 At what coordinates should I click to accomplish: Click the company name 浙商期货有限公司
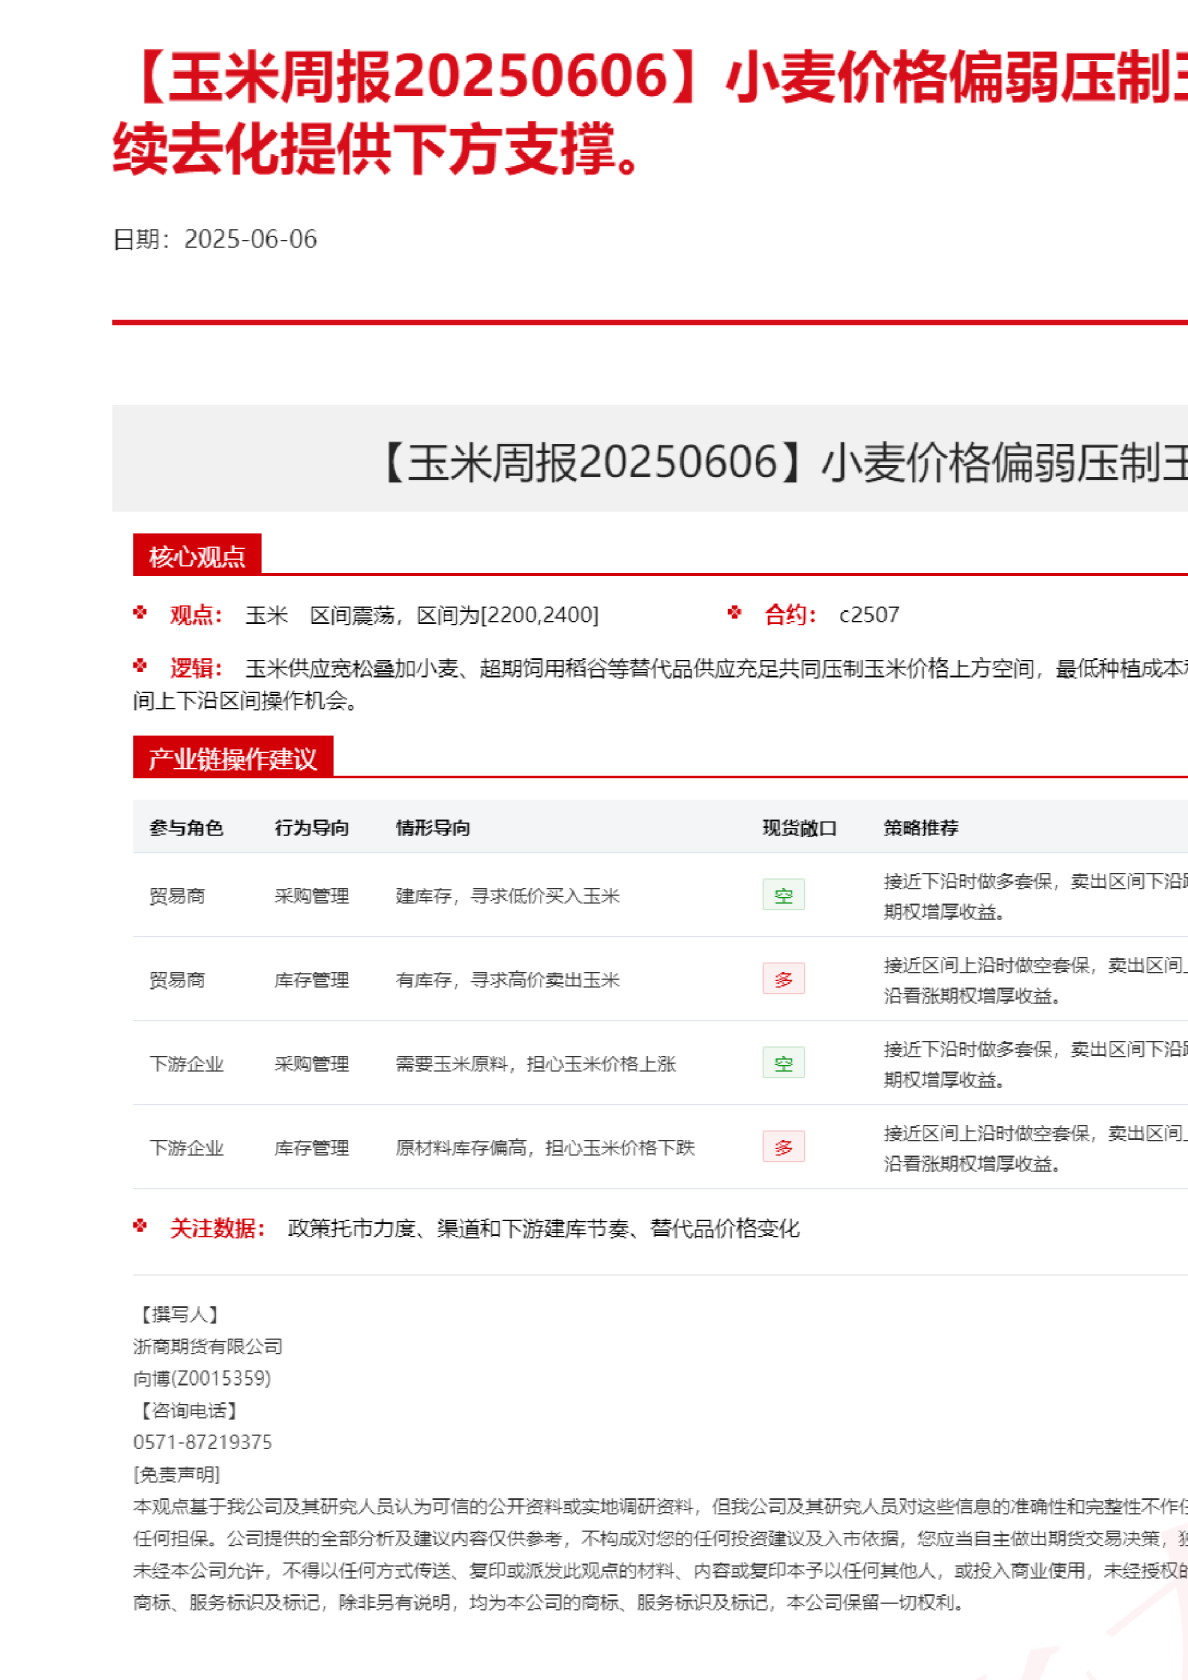pyautogui.click(x=208, y=1346)
